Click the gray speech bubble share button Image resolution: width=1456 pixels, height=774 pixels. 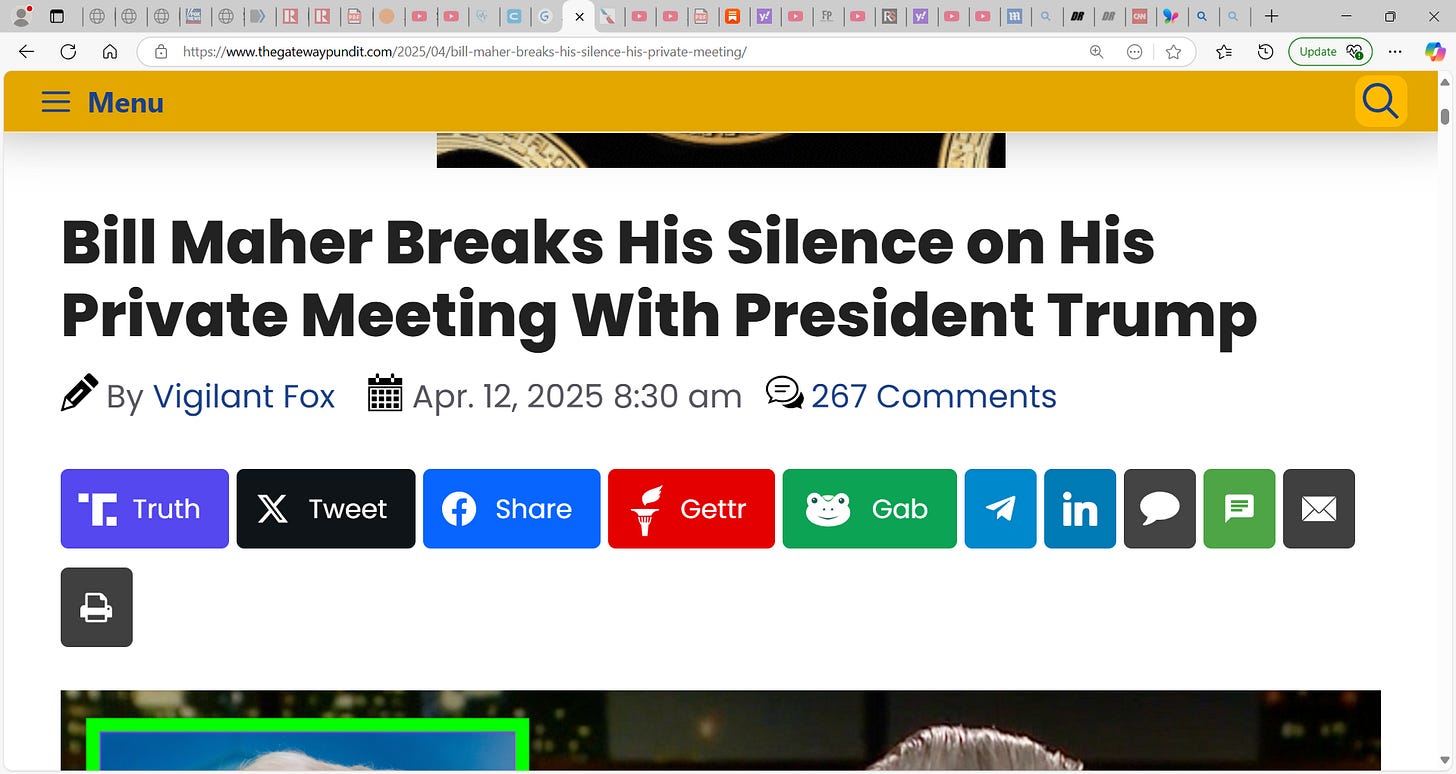1160,509
